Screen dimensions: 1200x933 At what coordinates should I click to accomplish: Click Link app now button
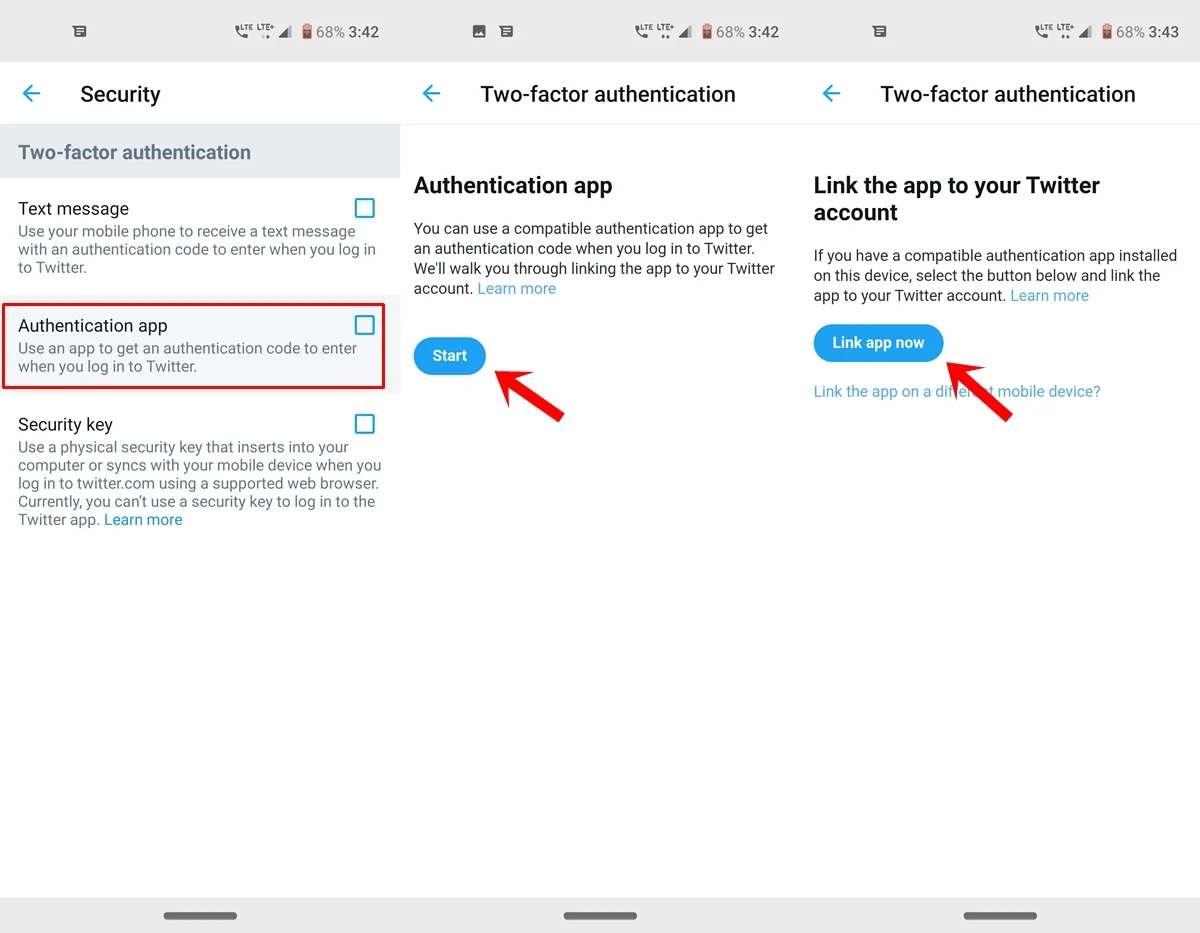pos(878,343)
